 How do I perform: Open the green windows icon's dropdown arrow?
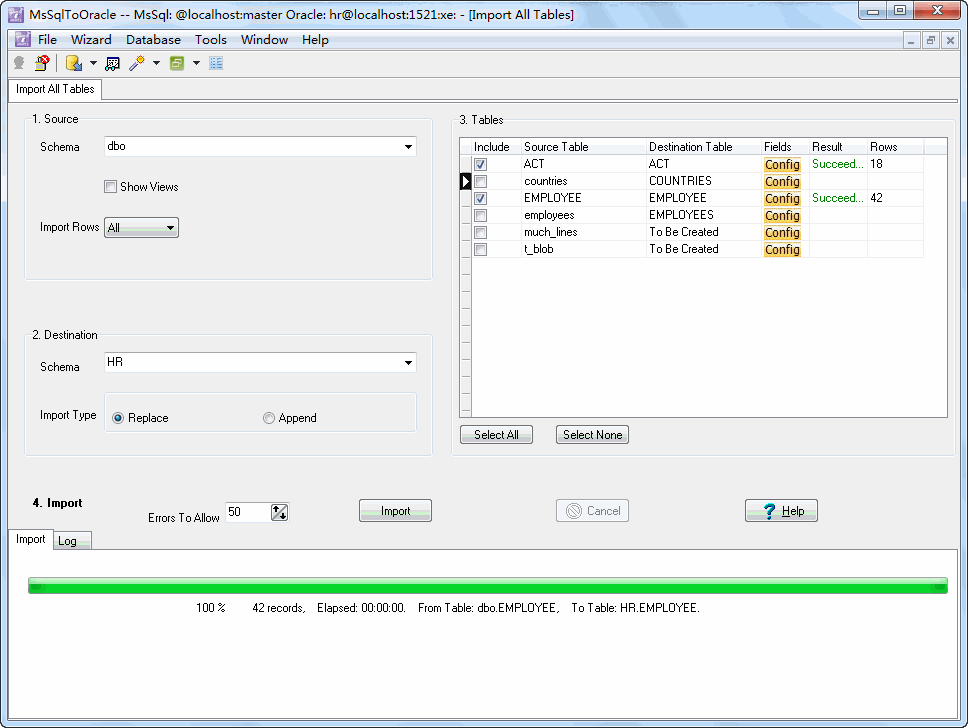tap(196, 63)
